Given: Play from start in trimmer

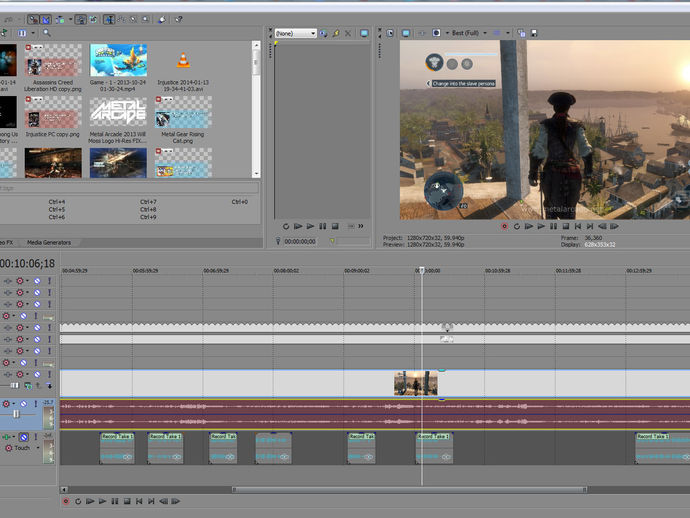Looking at the screenshot, I should pyautogui.click(x=298, y=226).
